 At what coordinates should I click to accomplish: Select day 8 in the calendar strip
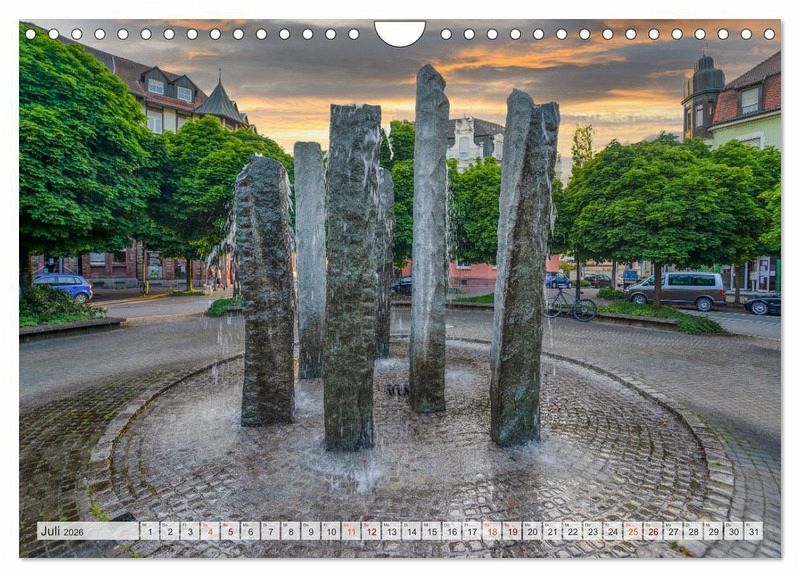pyautogui.click(x=290, y=531)
